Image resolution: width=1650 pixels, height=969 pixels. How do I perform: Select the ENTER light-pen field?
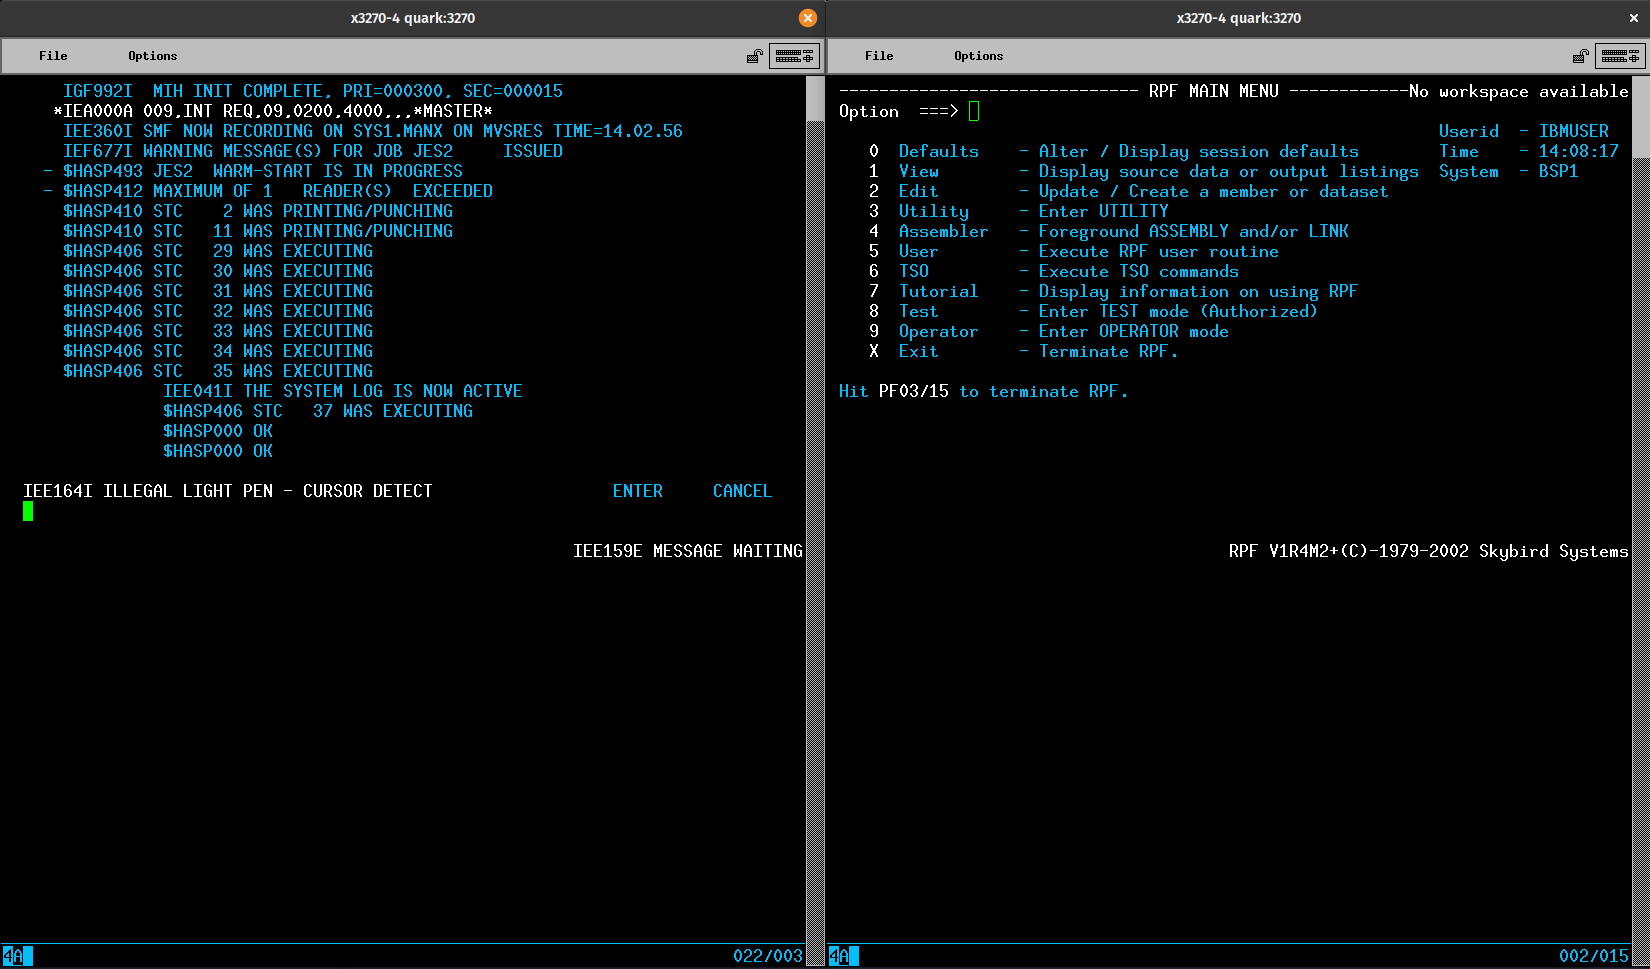[x=638, y=491]
